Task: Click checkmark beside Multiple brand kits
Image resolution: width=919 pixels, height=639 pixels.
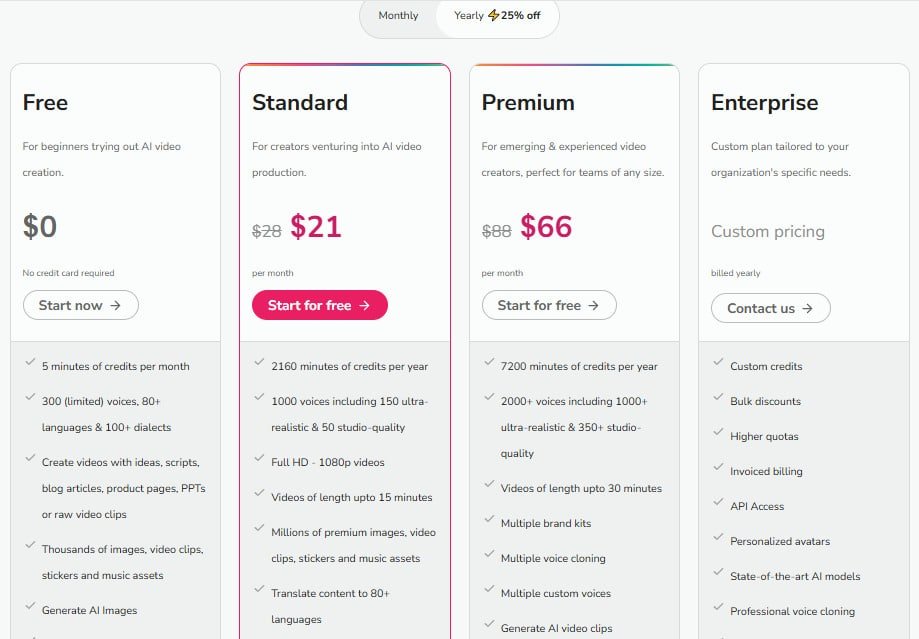Action: 489,519
